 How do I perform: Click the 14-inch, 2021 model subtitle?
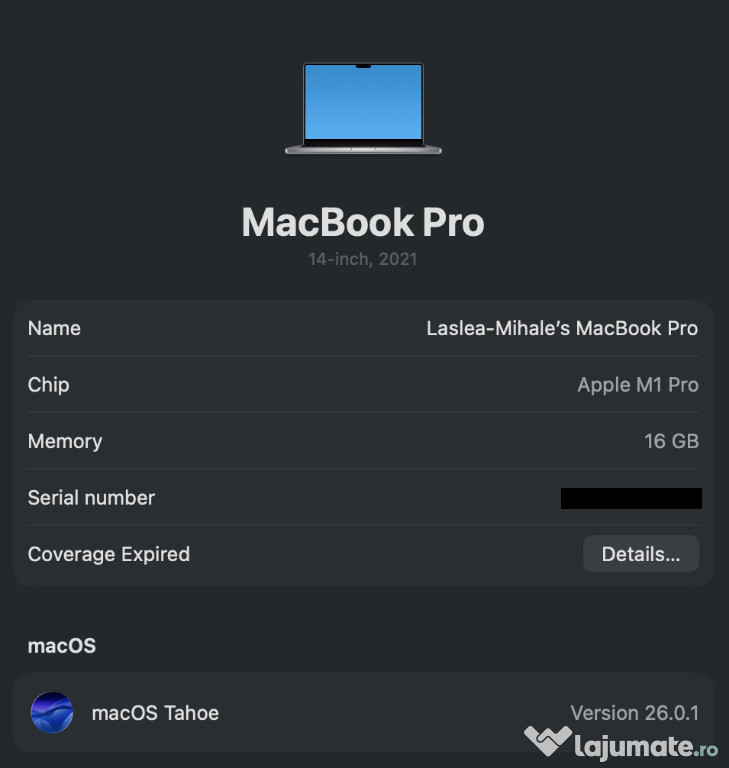363,259
